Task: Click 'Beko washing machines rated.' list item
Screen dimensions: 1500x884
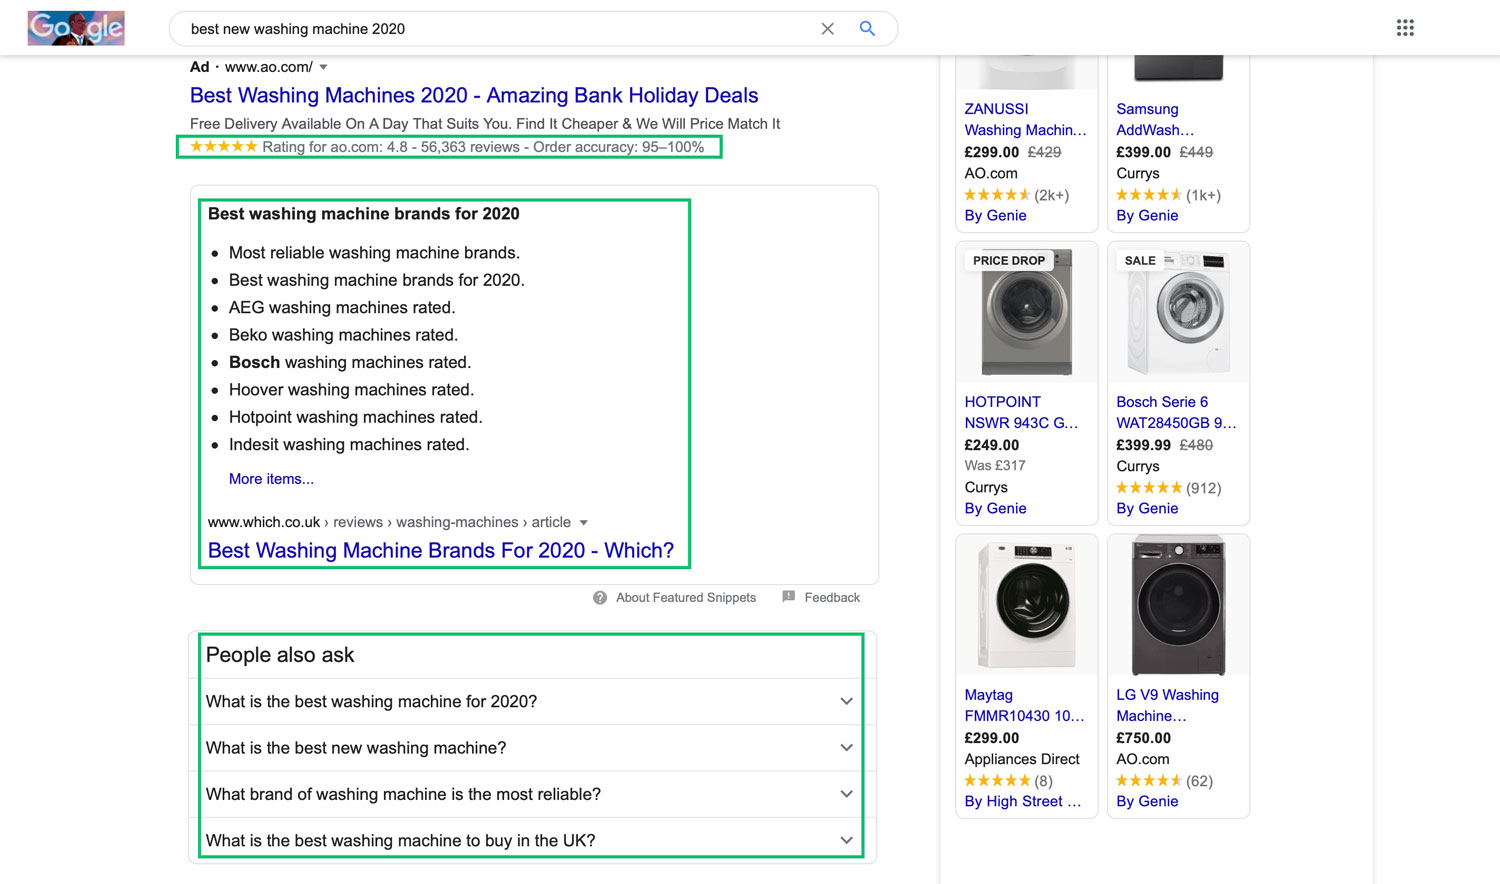Action: 343,335
